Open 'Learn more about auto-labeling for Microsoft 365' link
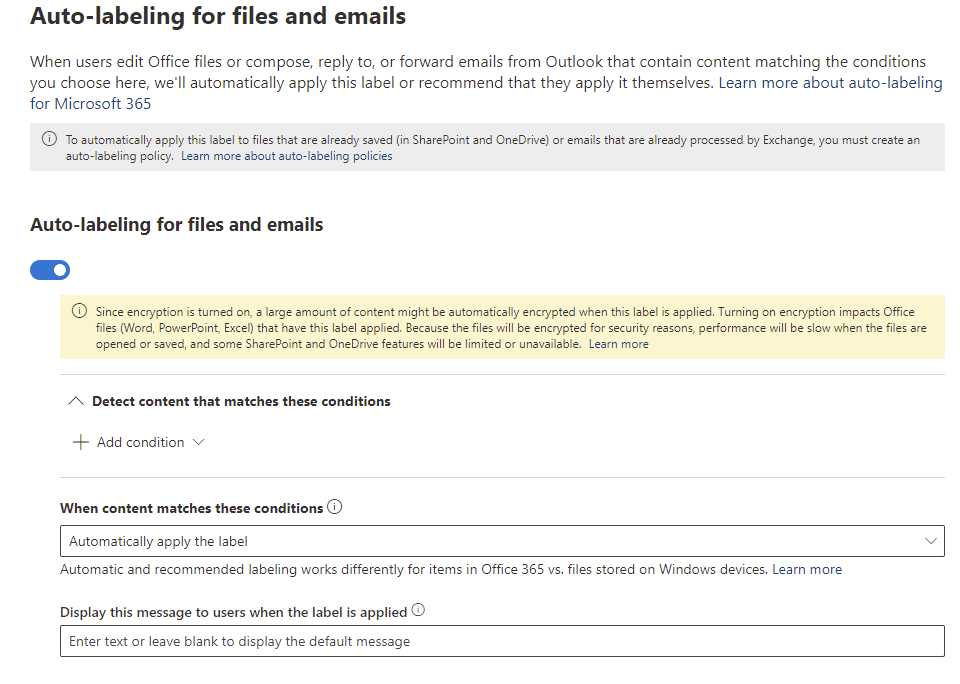 [x=830, y=83]
